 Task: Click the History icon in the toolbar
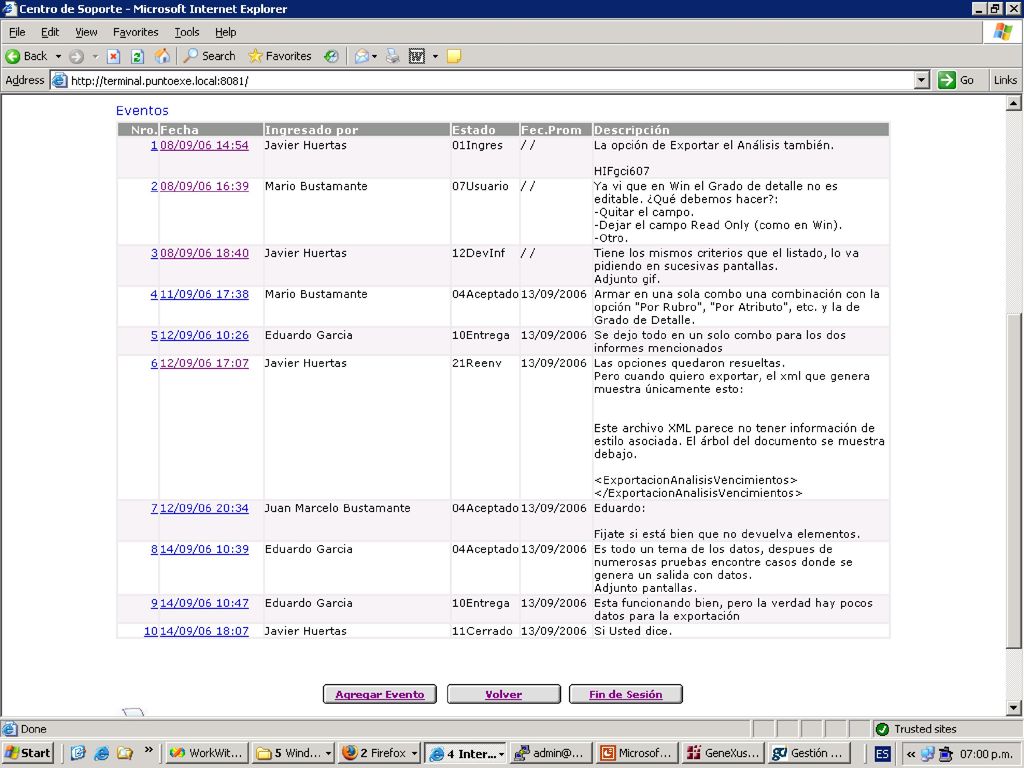(x=331, y=56)
